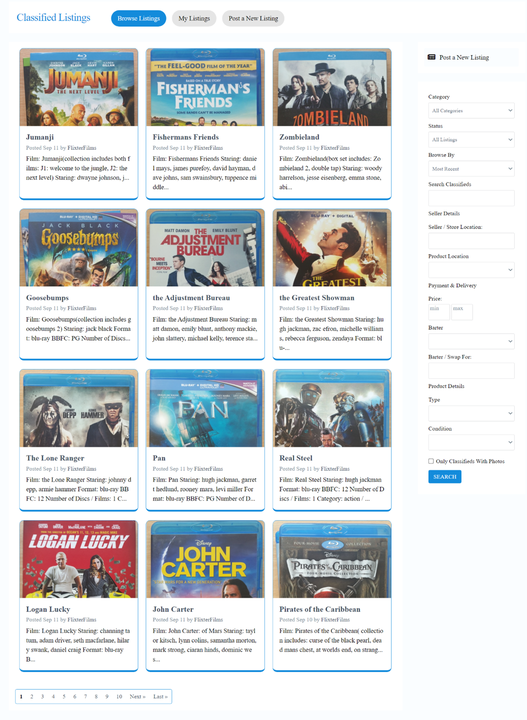Select the Browse Listings tab
This screenshot has width=527, height=720.
(x=138, y=18)
